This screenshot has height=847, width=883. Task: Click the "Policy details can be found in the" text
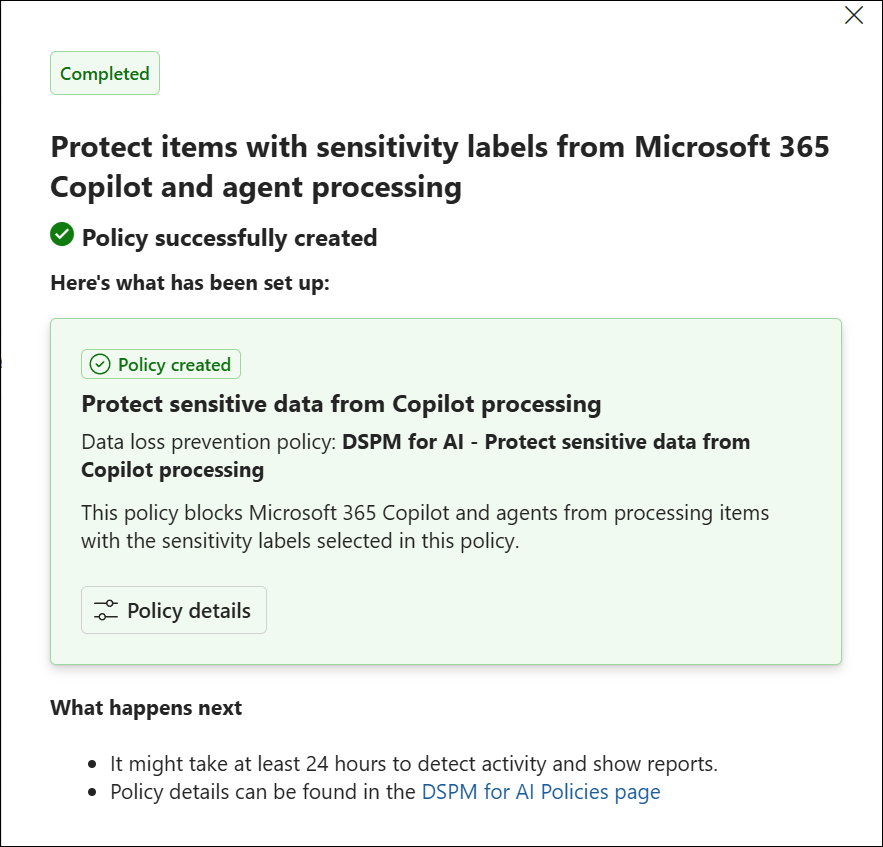tap(263, 792)
